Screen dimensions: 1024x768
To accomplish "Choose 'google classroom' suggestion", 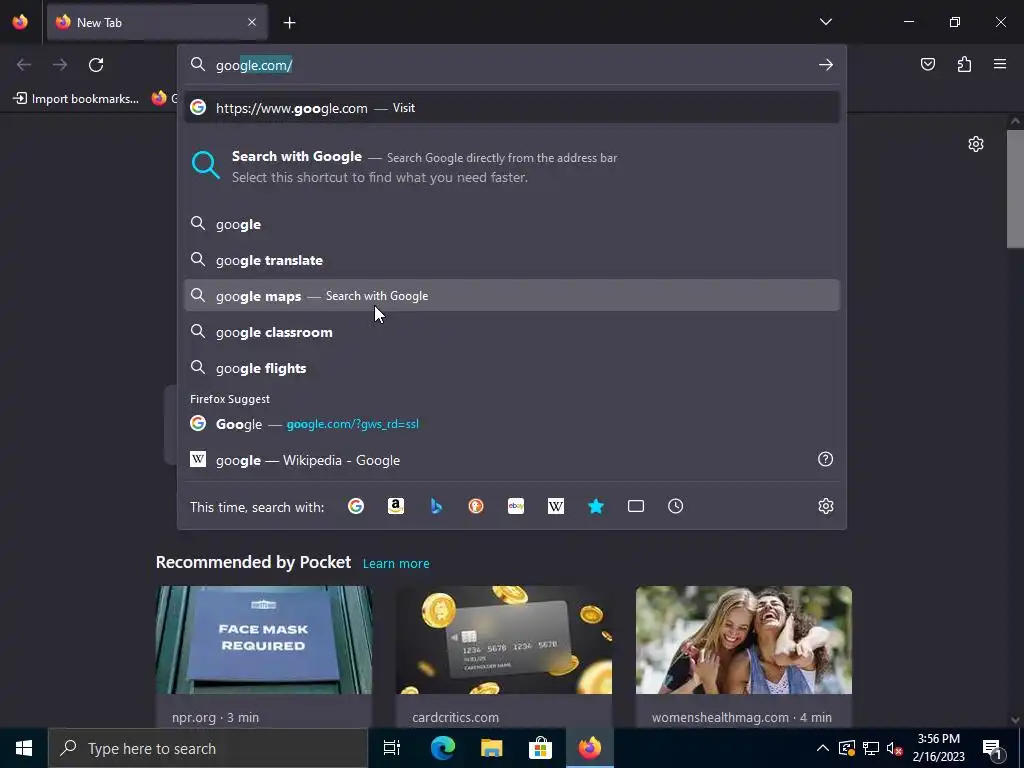I will tap(512, 332).
